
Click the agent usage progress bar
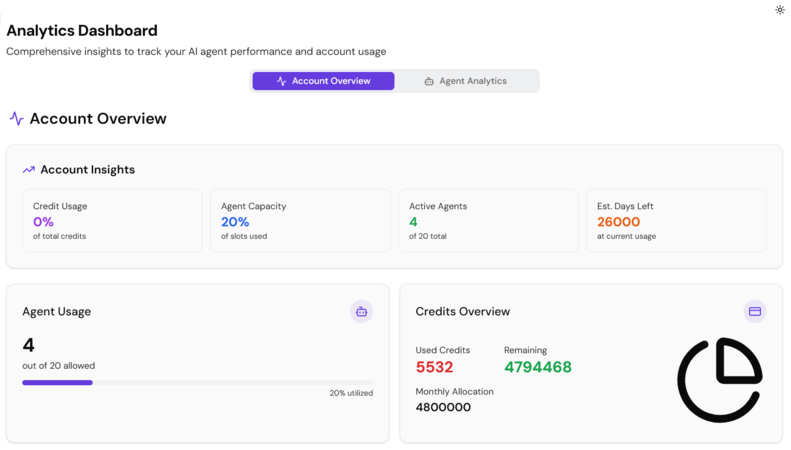point(198,383)
